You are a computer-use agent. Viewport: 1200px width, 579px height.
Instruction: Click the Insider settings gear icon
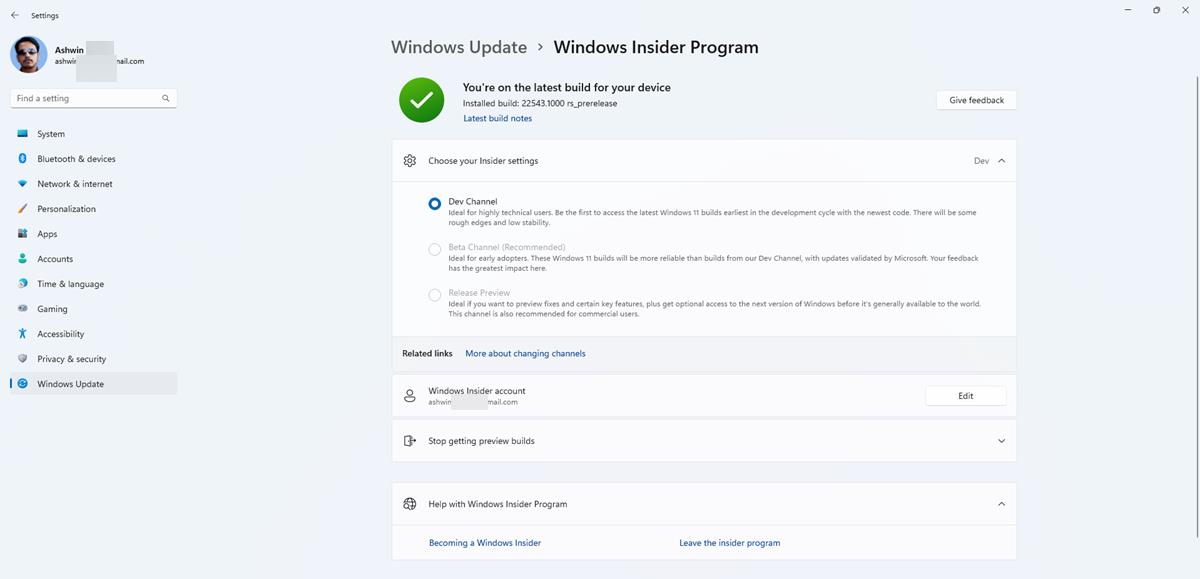[x=409, y=160]
